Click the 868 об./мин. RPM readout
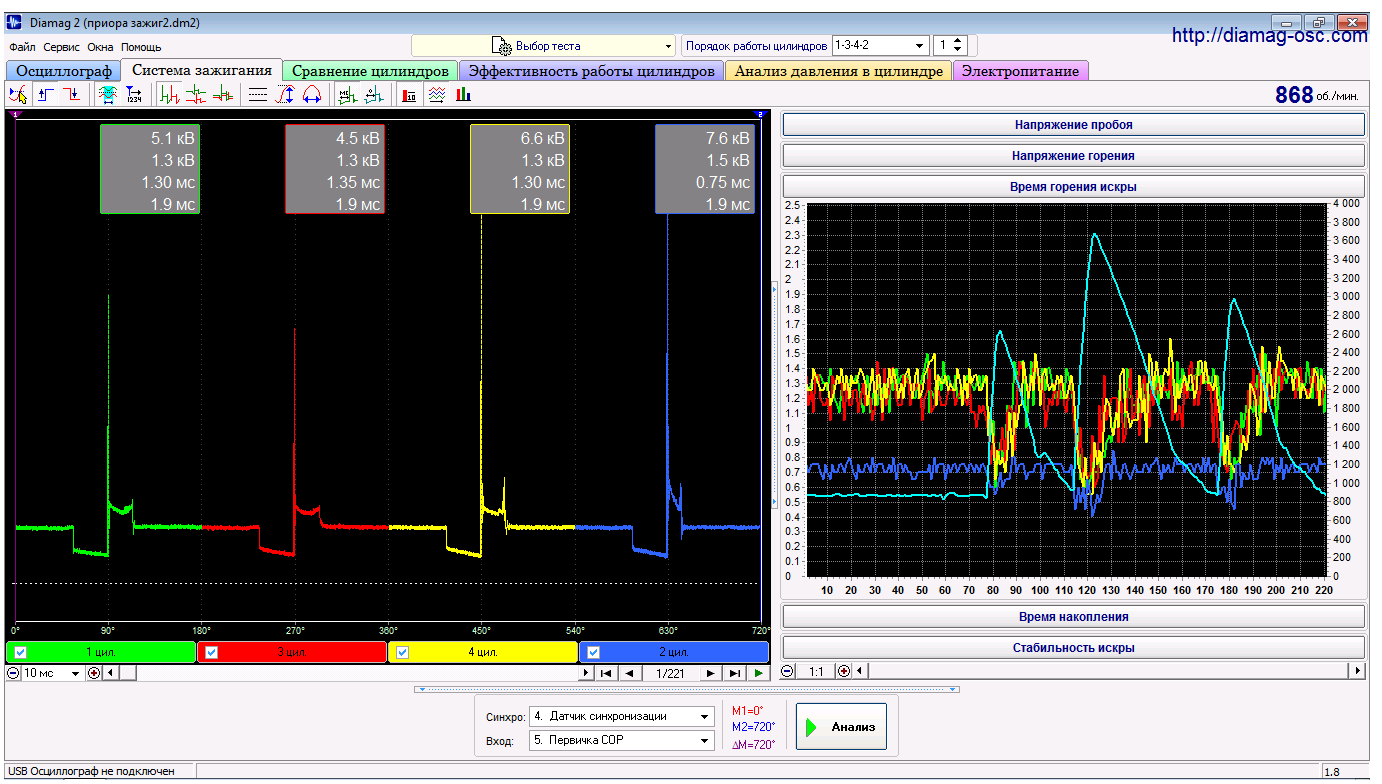 pyautogui.click(x=1317, y=95)
